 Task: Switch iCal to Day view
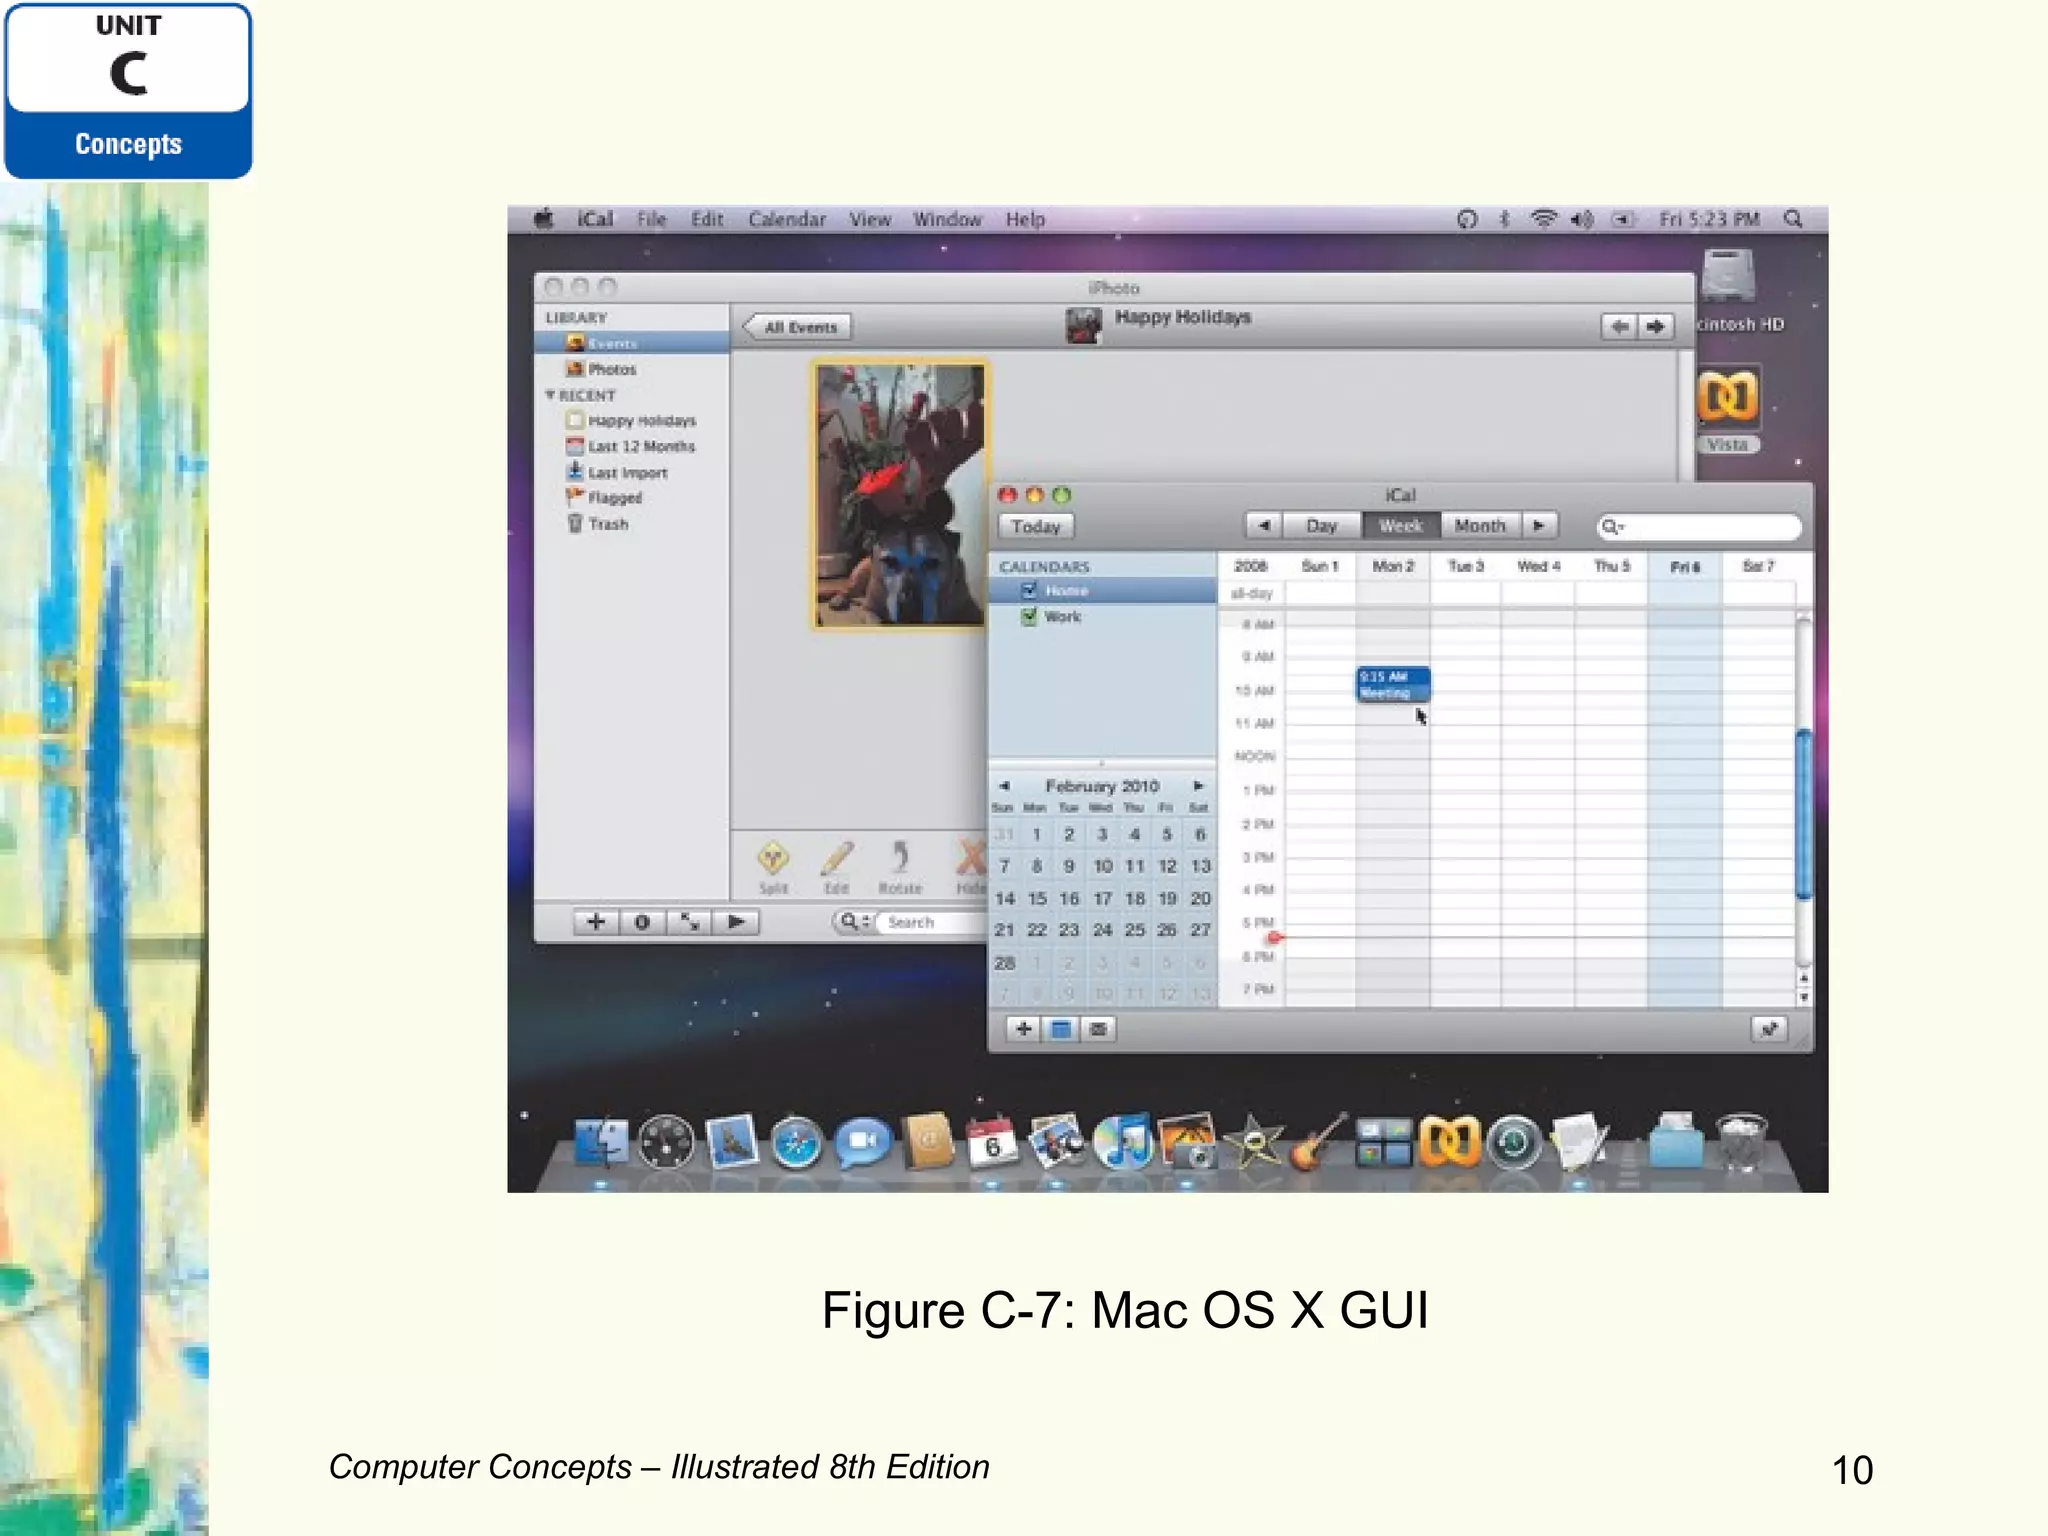click(x=1322, y=525)
